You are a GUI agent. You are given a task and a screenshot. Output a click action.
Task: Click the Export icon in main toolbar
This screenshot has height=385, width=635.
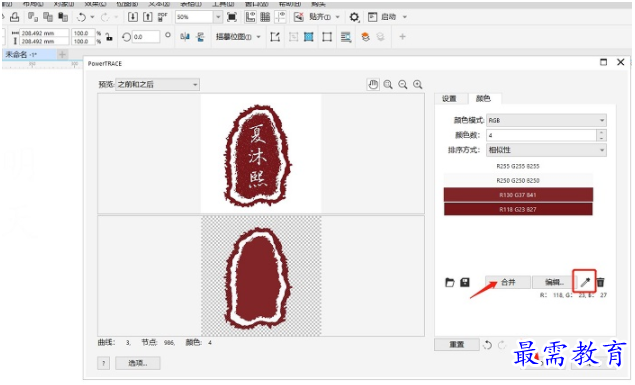pyautogui.click(x=147, y=17)
